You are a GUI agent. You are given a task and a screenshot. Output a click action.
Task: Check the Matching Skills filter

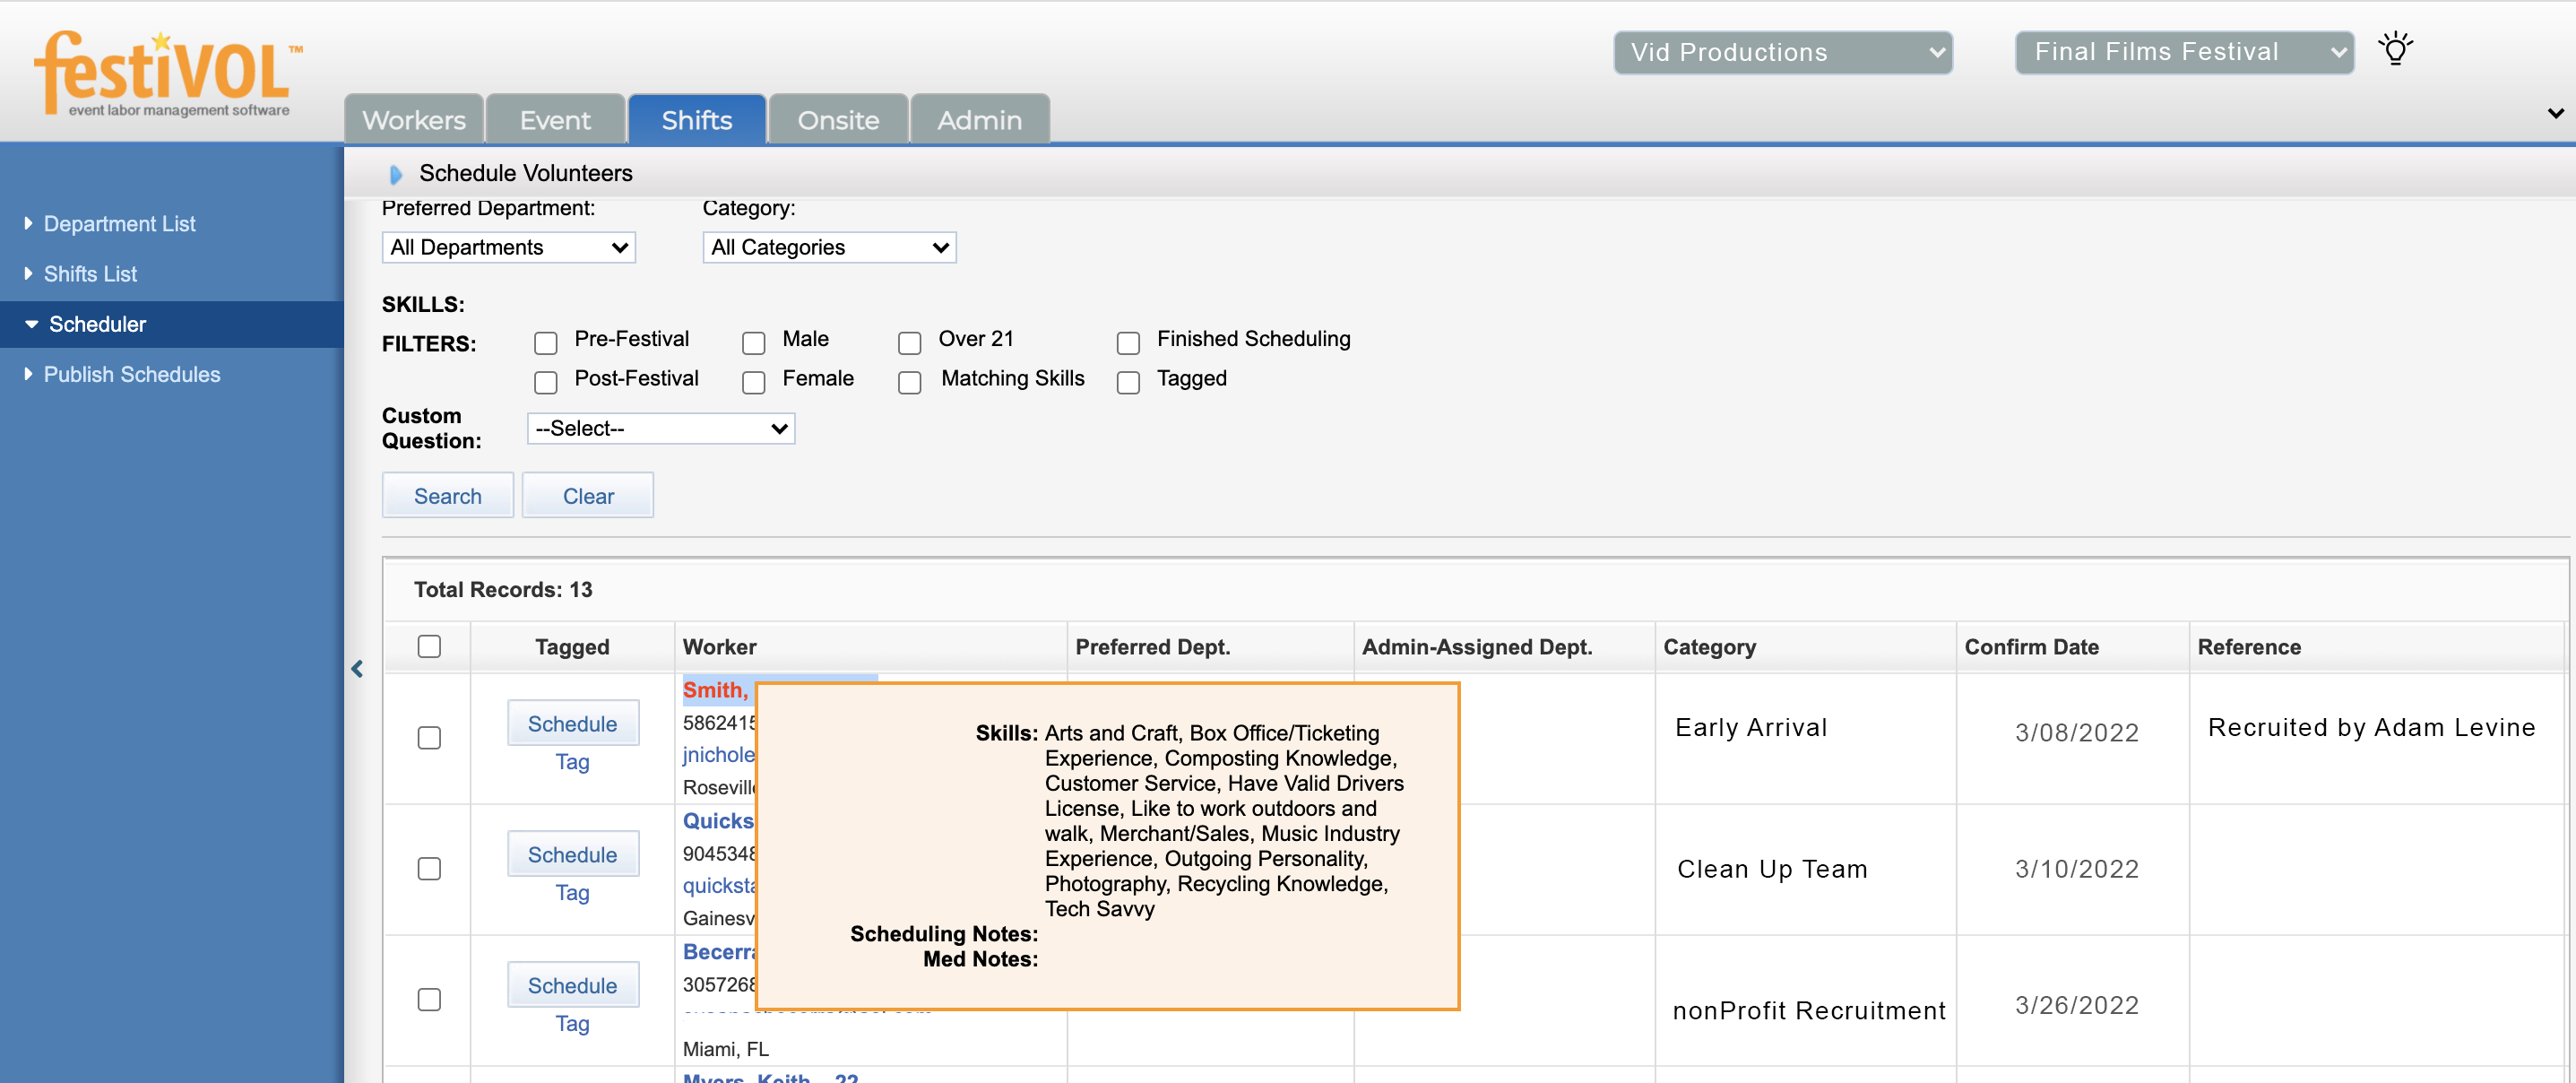[x=909, y=383]
